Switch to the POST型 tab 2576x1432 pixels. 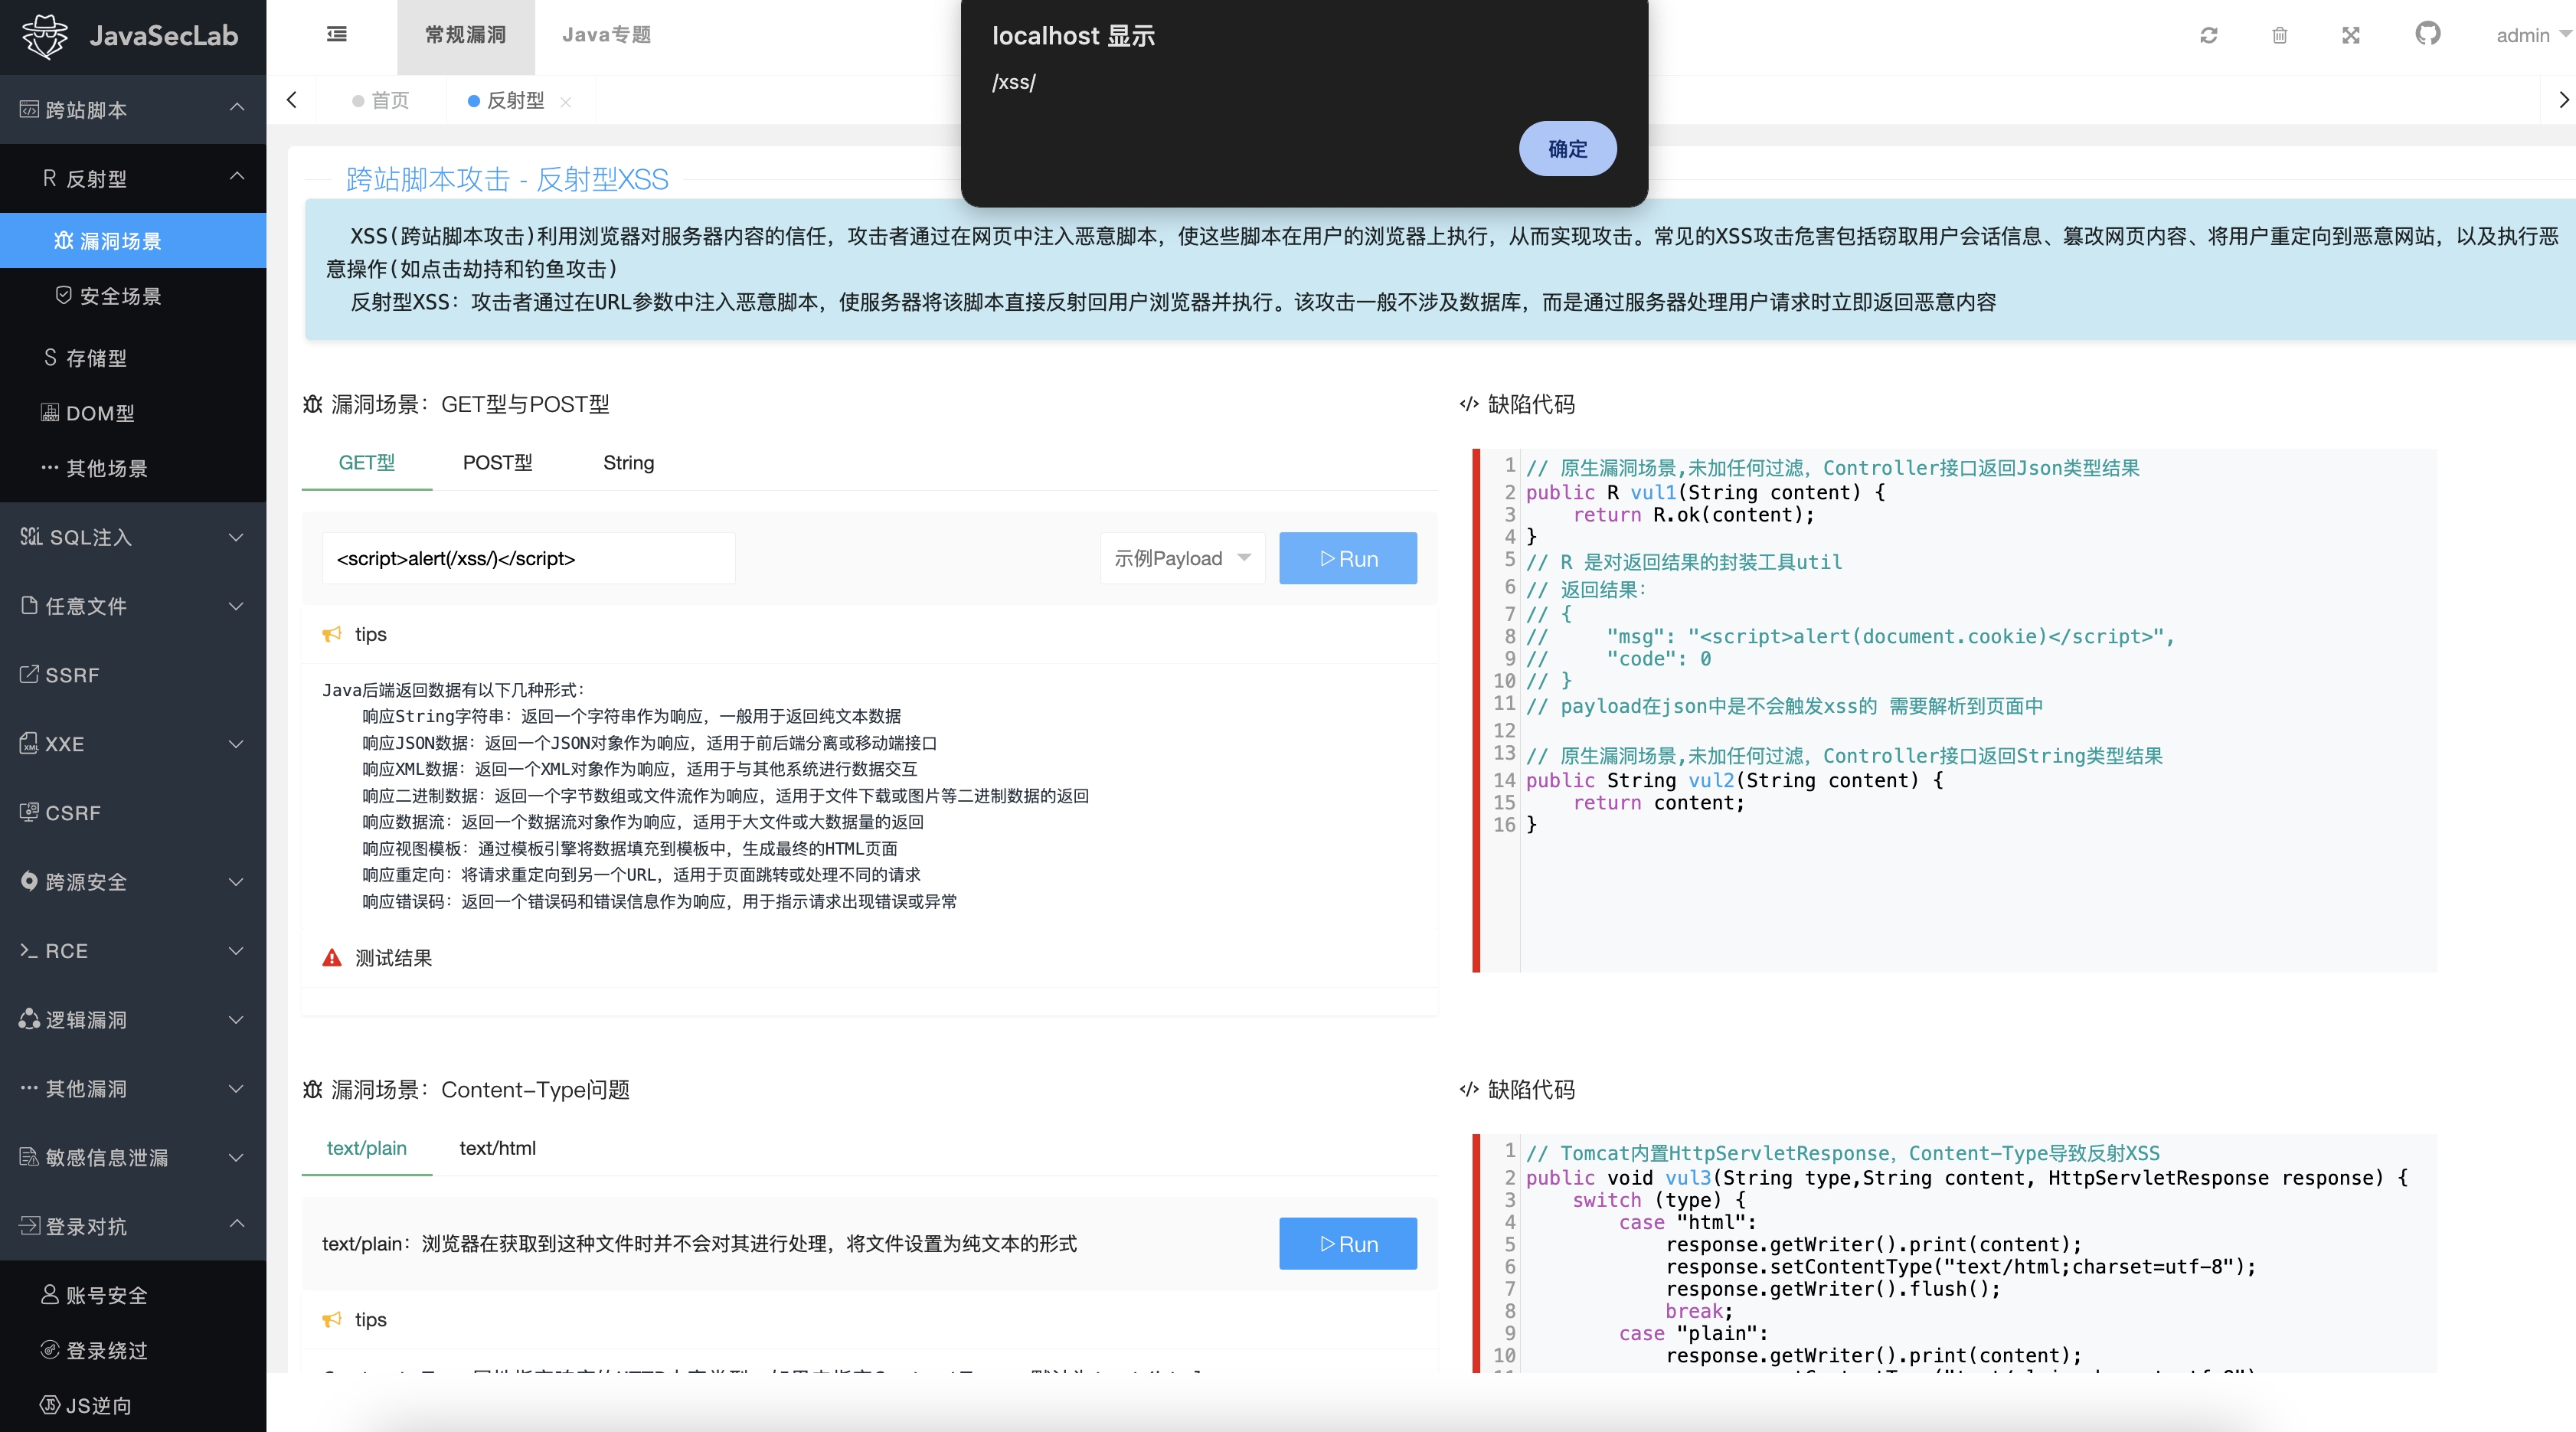[x=497, y=463]
